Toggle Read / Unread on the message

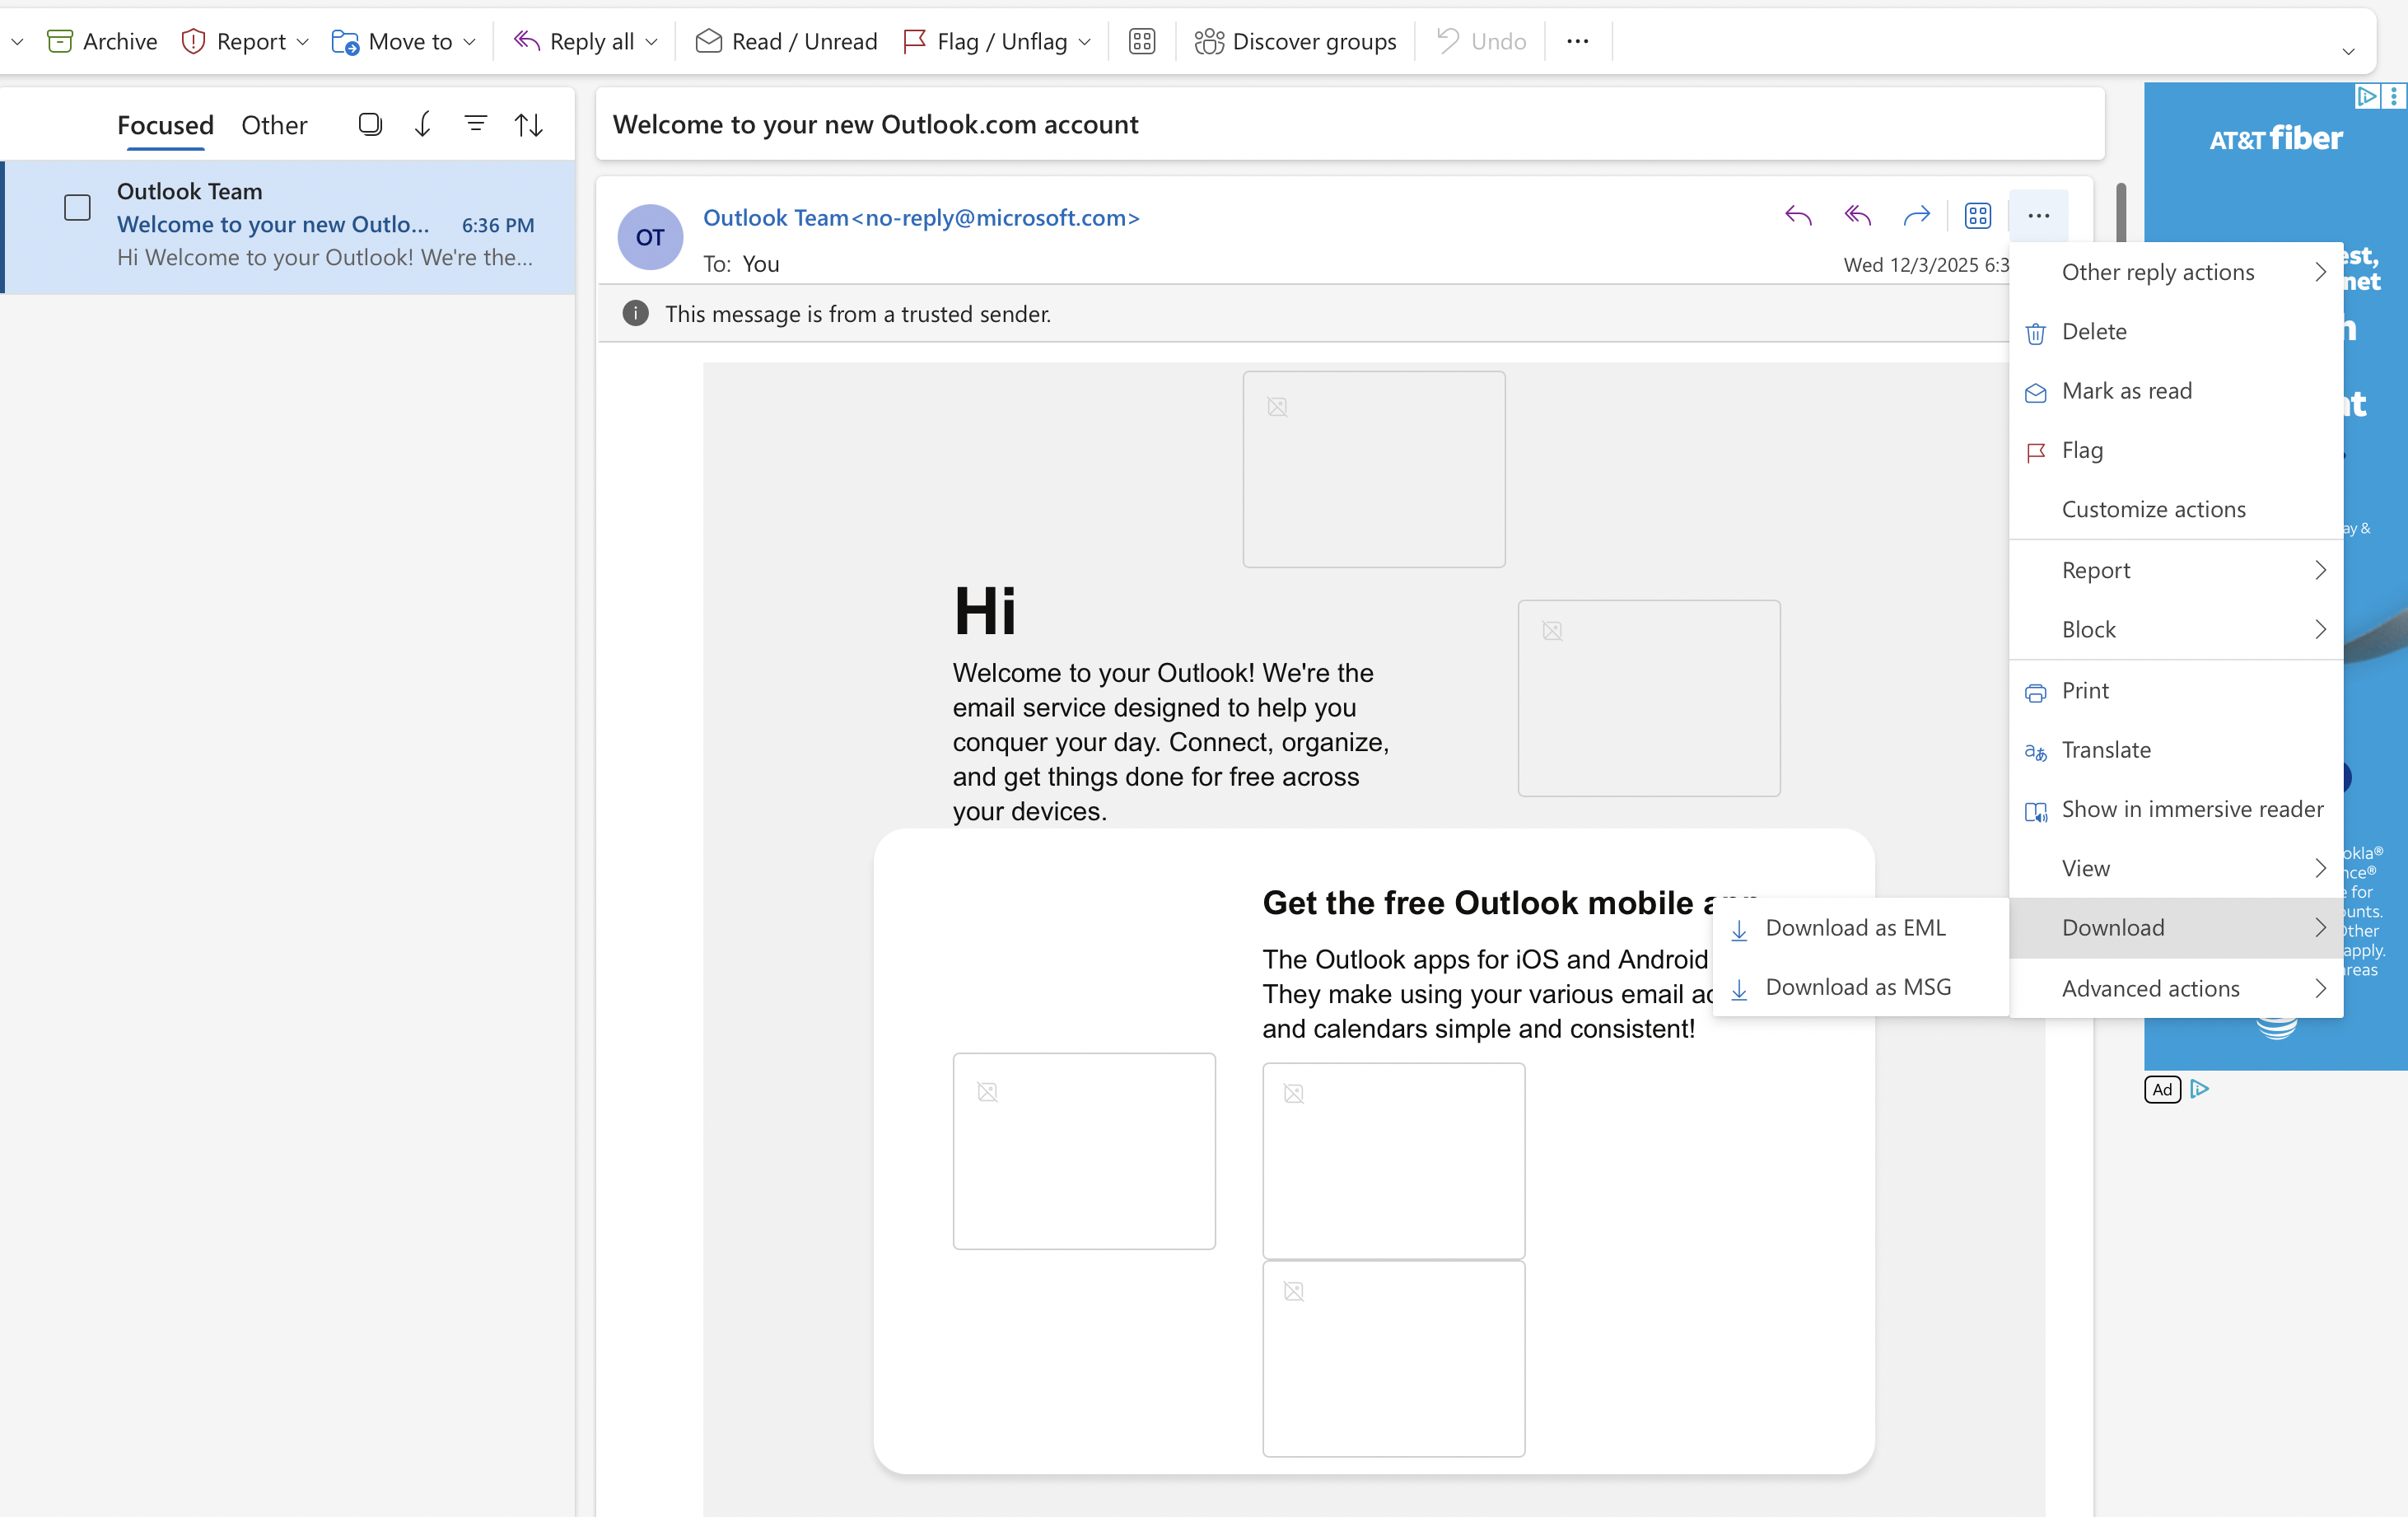(786, 41)
